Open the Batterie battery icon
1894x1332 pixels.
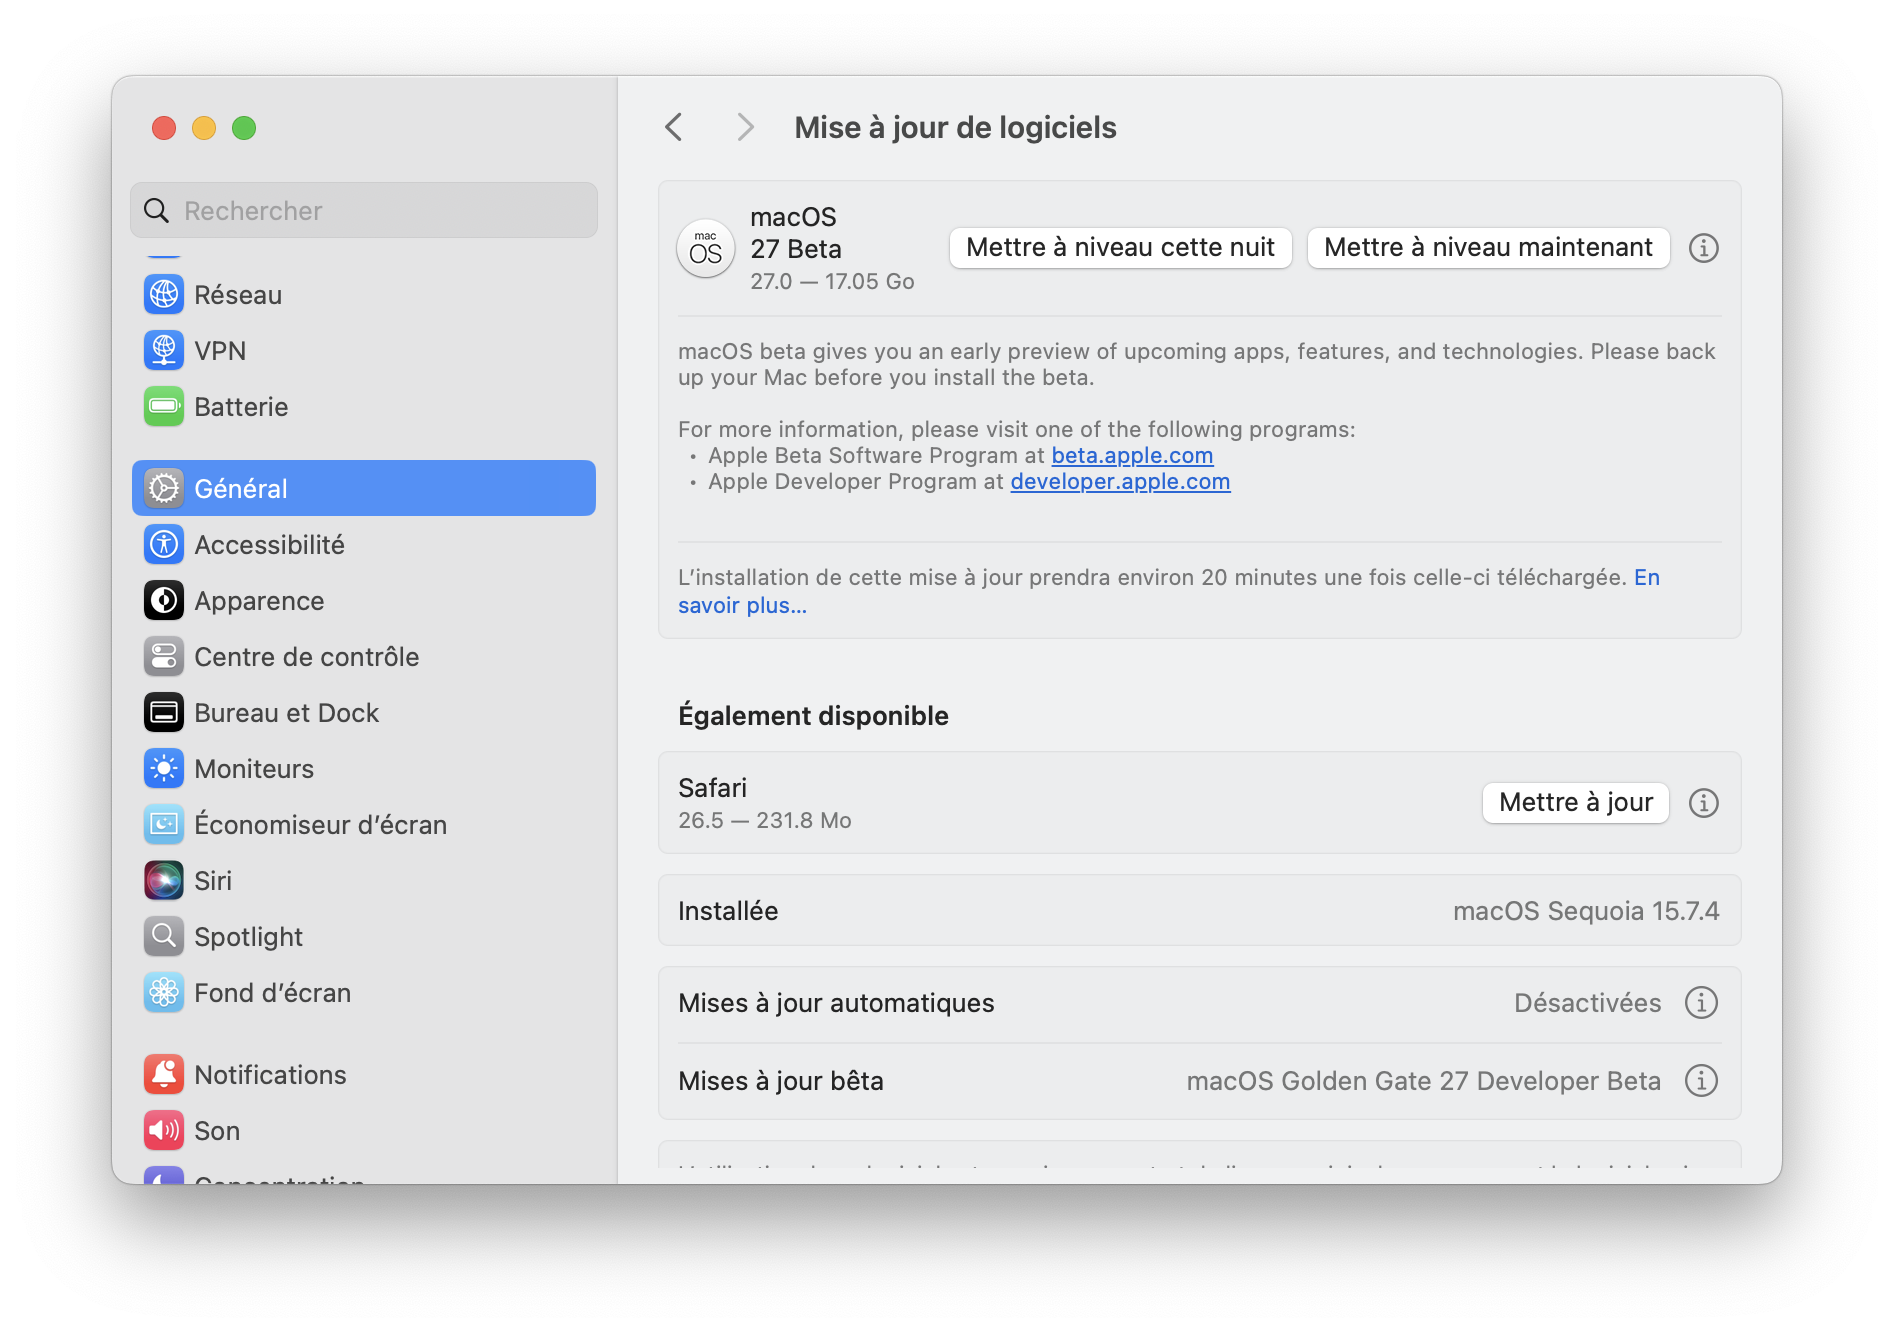164,407
